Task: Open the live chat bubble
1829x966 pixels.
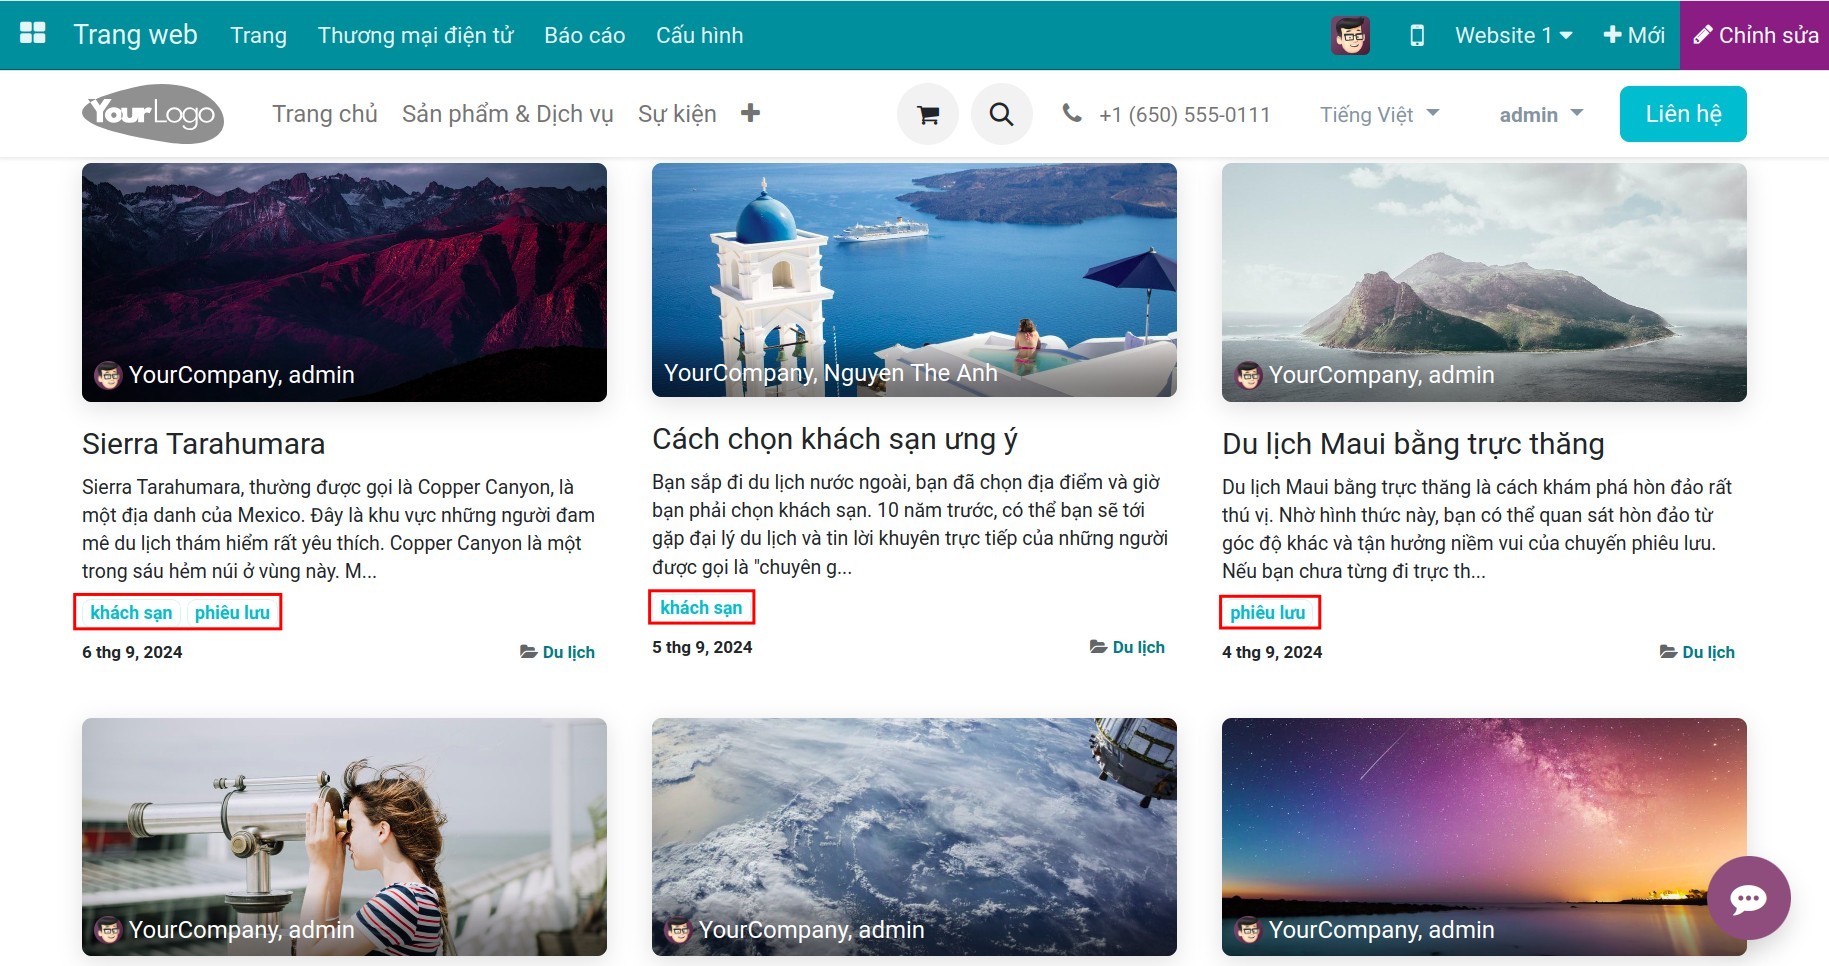Action: pos(1748,898)
